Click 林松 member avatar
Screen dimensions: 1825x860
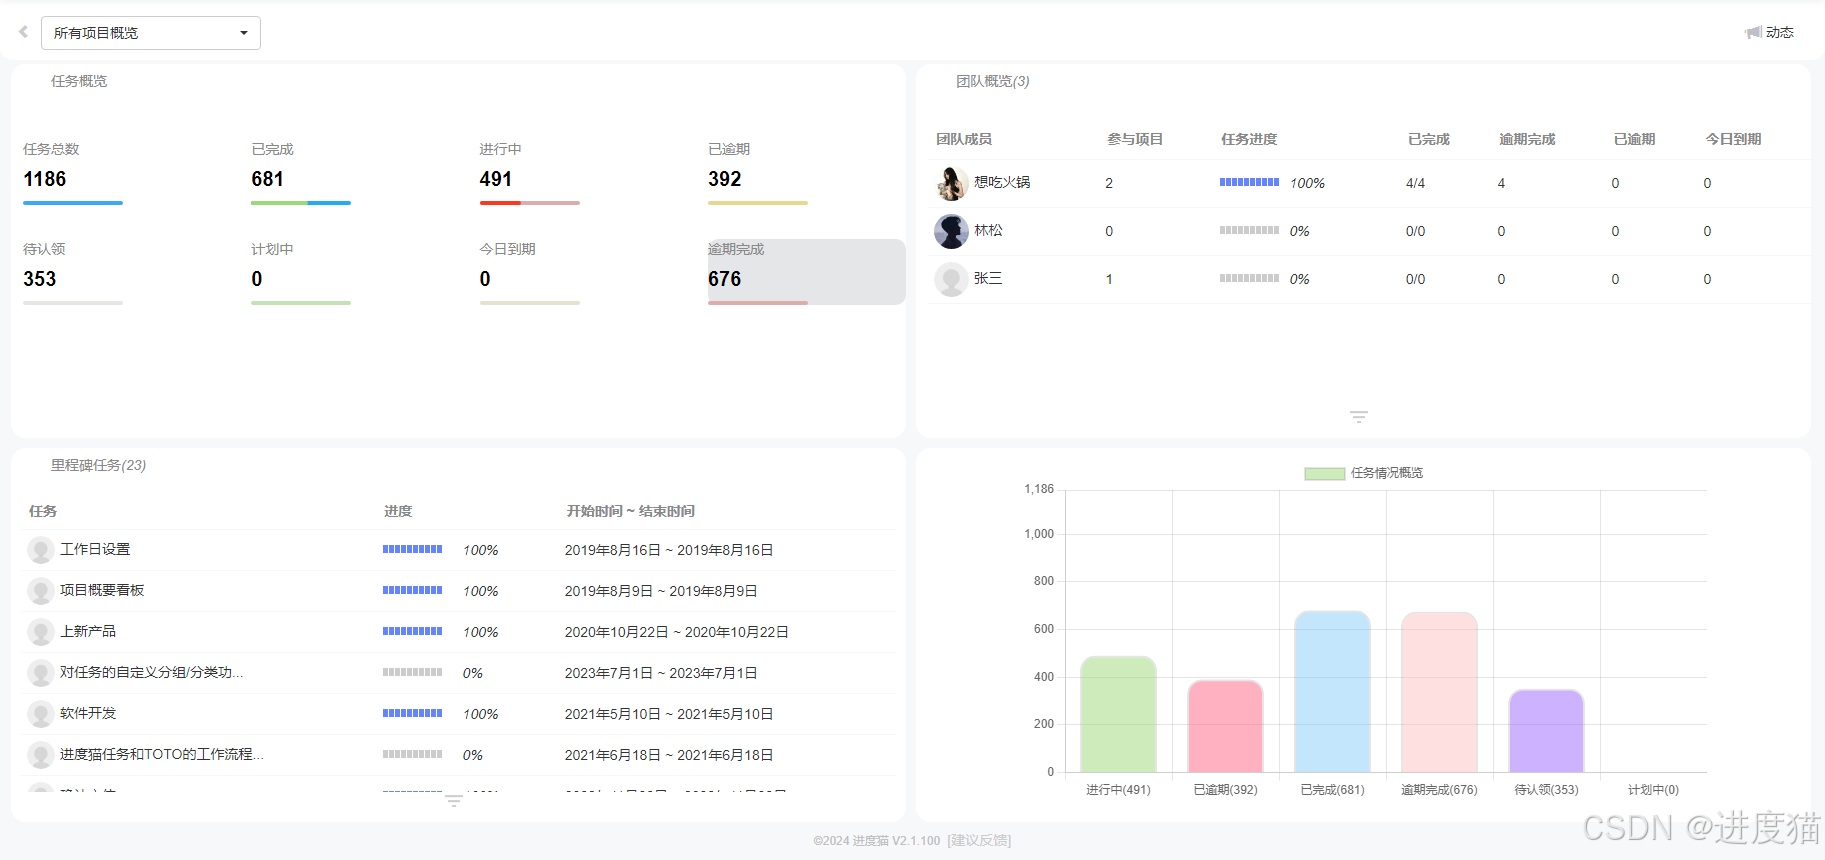[x=951, y=231]
